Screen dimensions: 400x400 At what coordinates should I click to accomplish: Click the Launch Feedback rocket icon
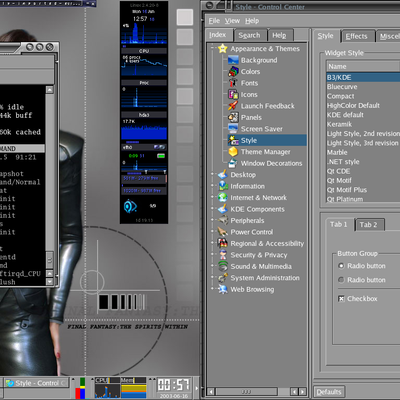233,106
